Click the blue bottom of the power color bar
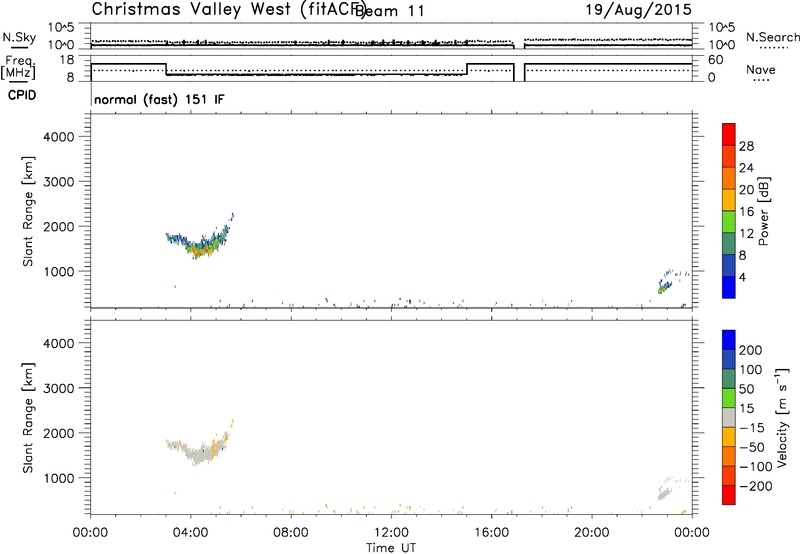 (729, 287)
